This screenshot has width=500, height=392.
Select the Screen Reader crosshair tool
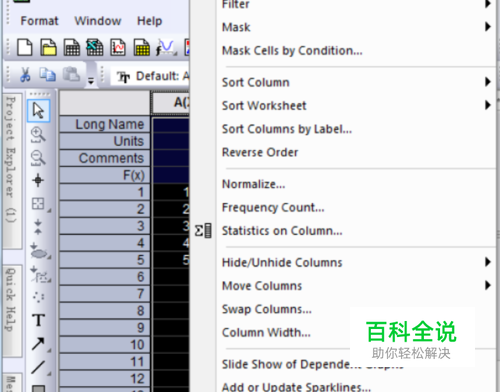click(38, 180)
